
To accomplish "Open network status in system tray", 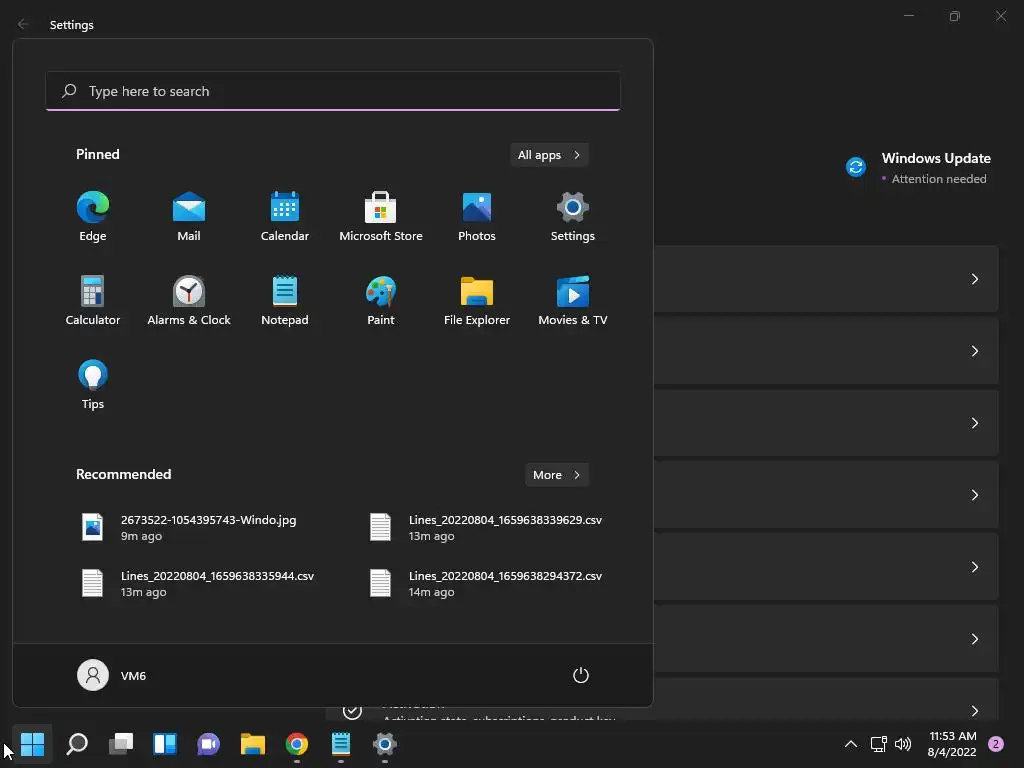I will [x=878, y=744].
